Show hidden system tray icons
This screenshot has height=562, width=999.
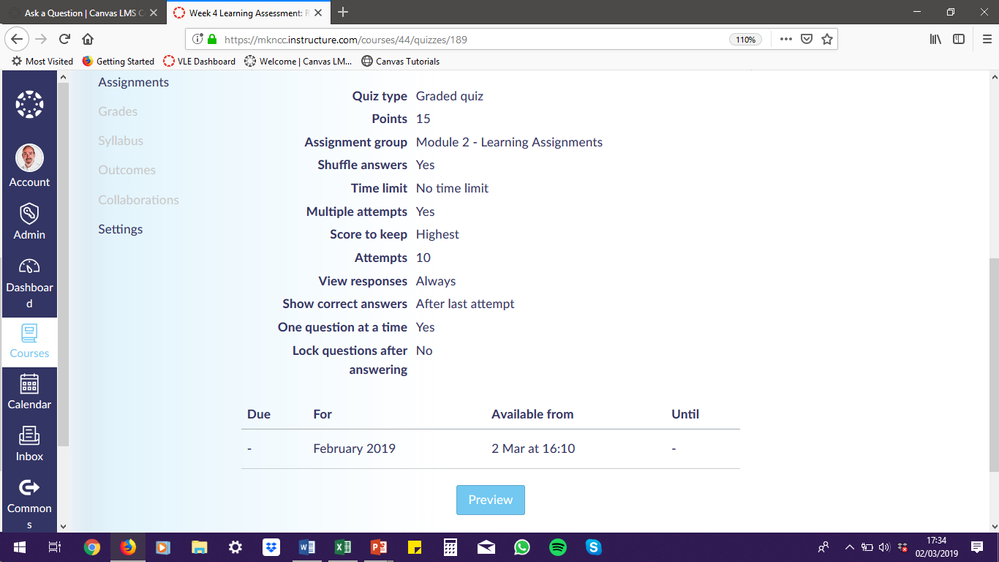click(x=850, y=547)
